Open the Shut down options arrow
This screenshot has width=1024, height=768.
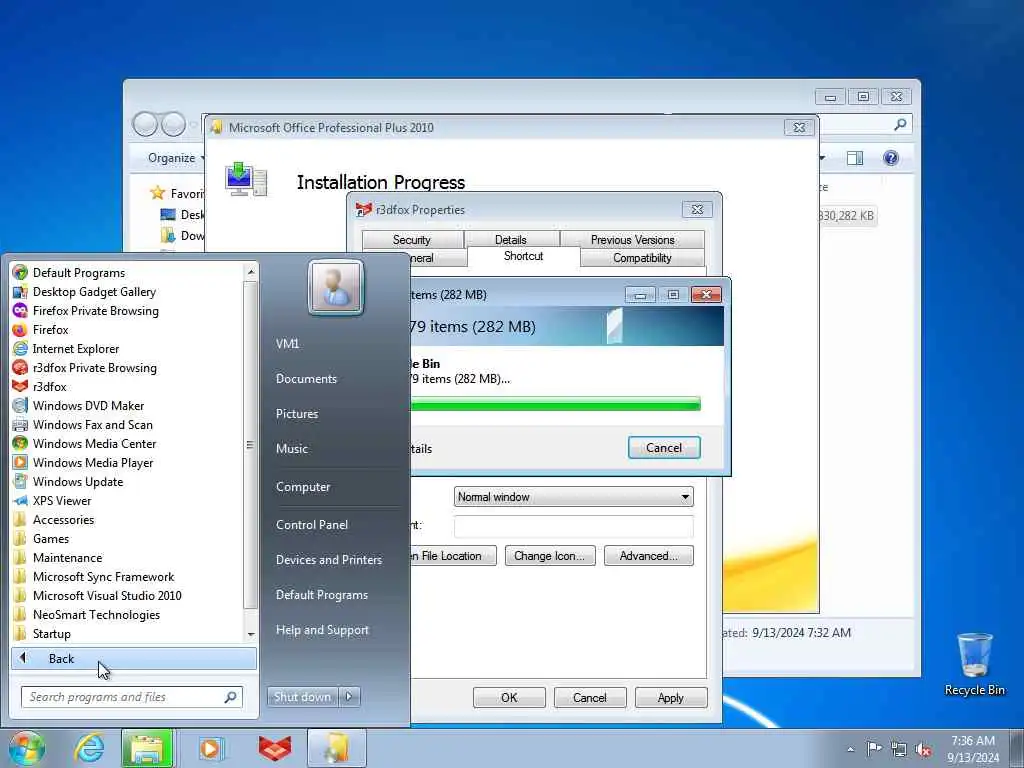click(349, 697)
